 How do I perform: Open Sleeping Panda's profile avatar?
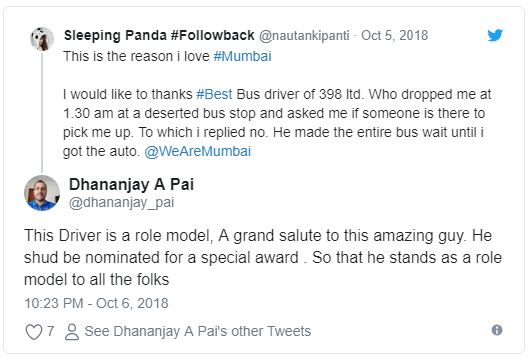click(x=42, y=39)
